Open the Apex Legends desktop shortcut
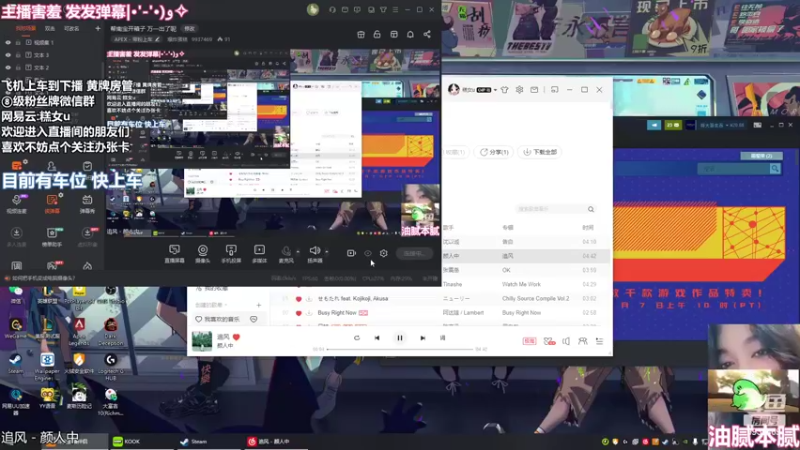Viewport: 800px width, 450px height. click(x=79, y=332)
